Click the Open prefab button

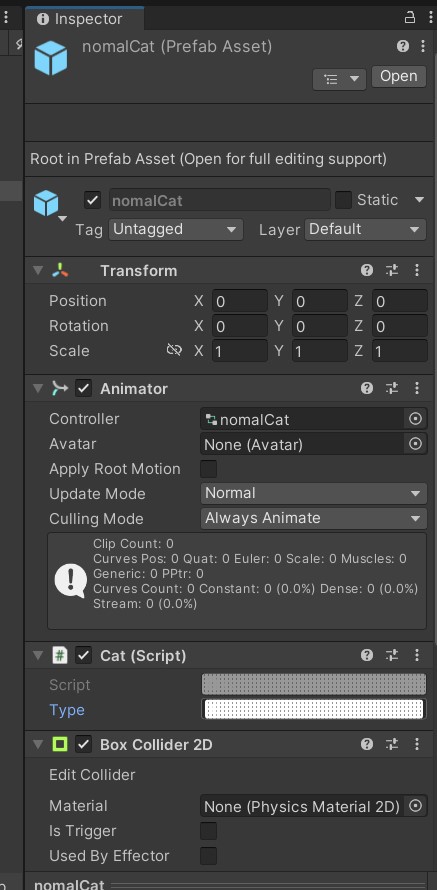[399, 76]
